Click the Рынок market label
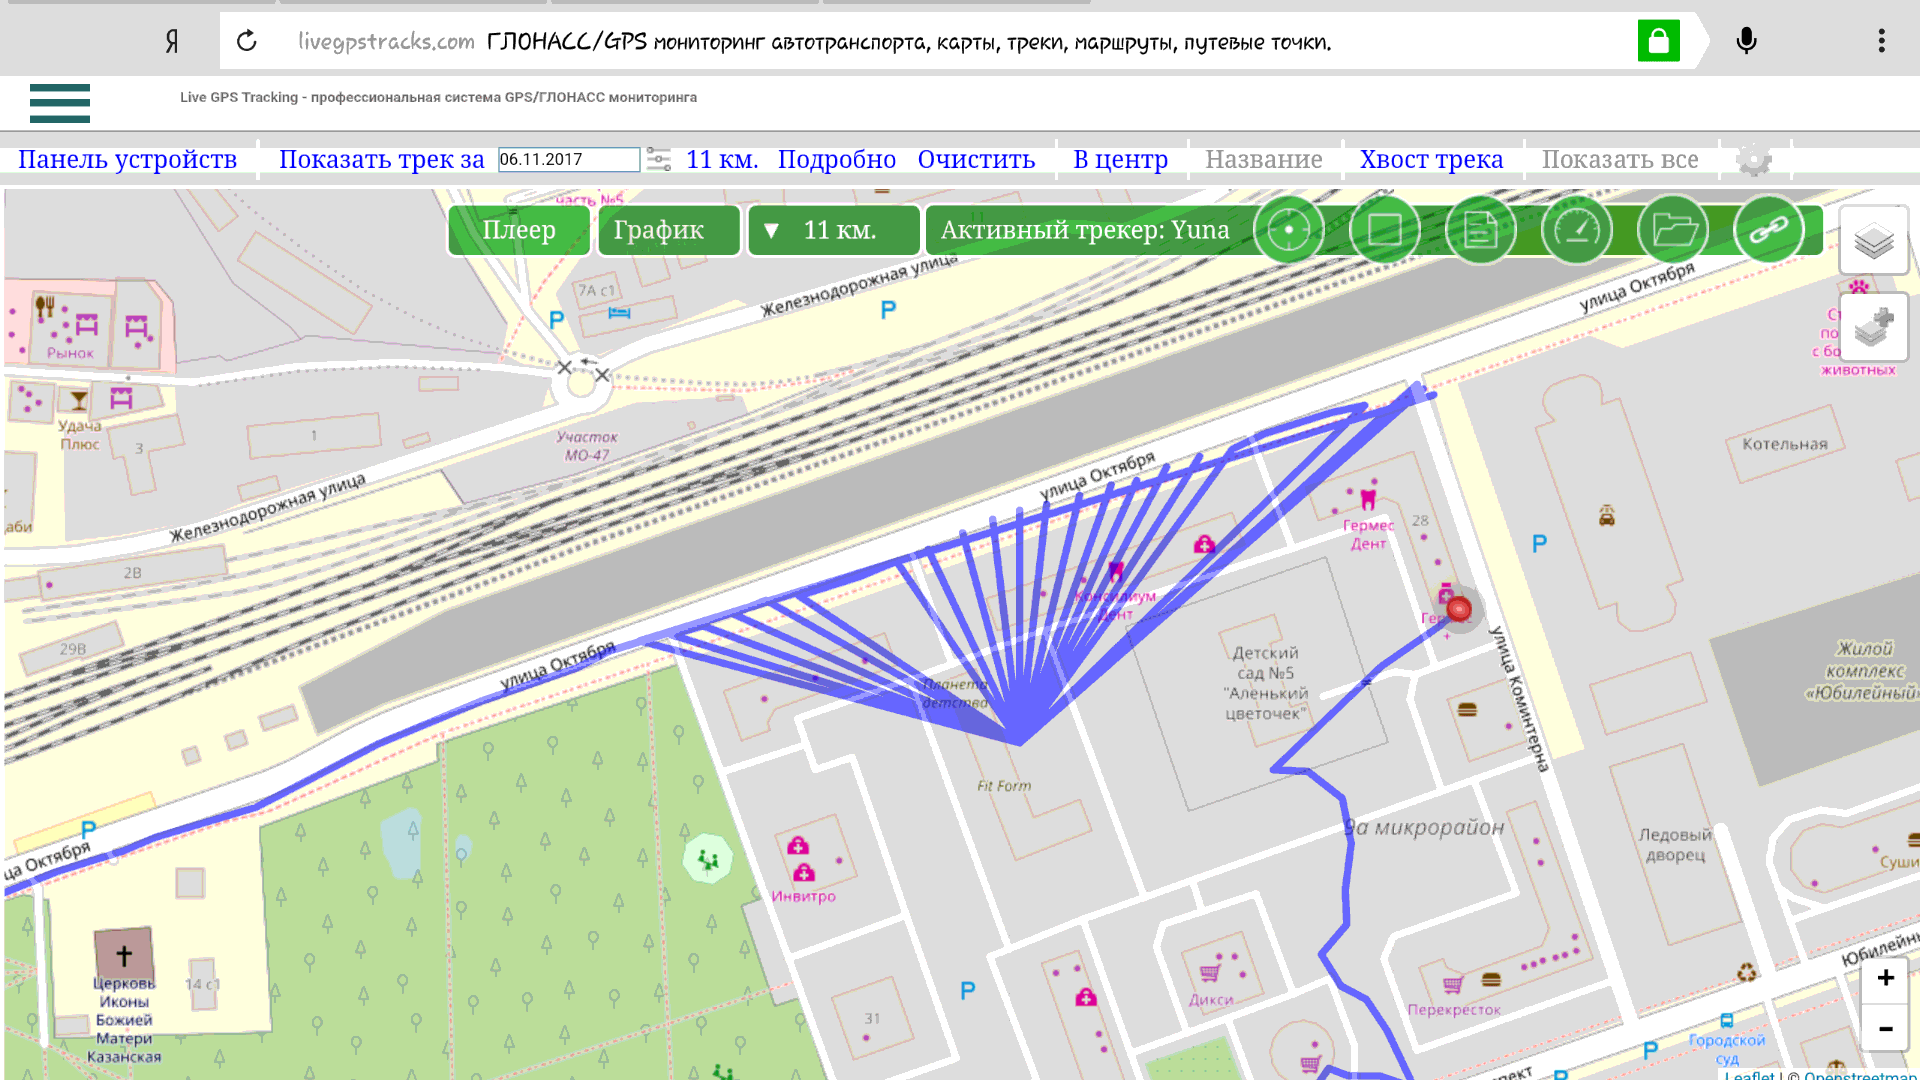The width and height of the screenshot is (1920, 1080). (70, 353)
